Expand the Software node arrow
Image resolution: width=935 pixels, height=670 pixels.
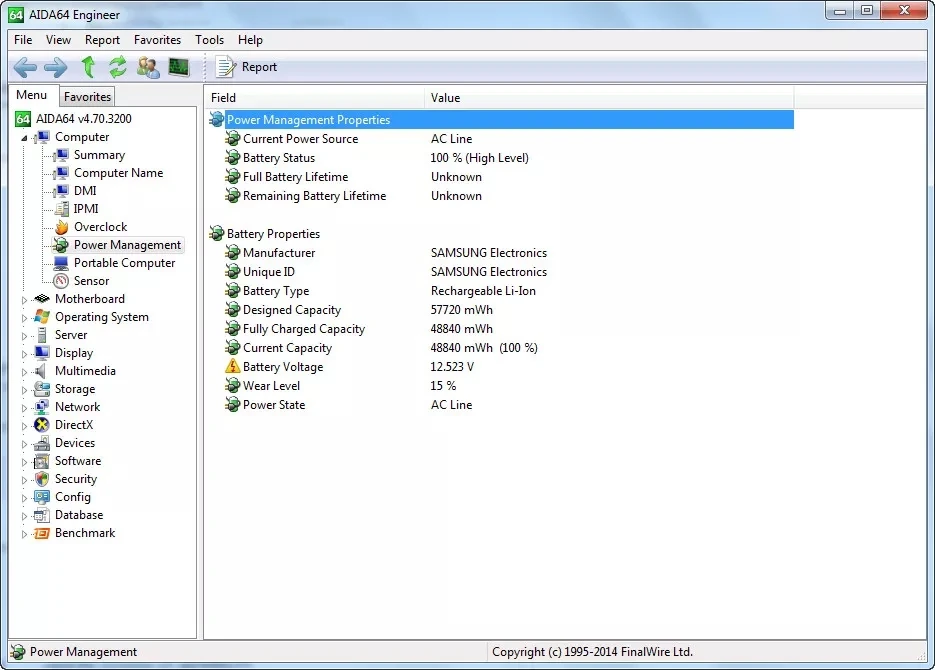coord(24,461)
